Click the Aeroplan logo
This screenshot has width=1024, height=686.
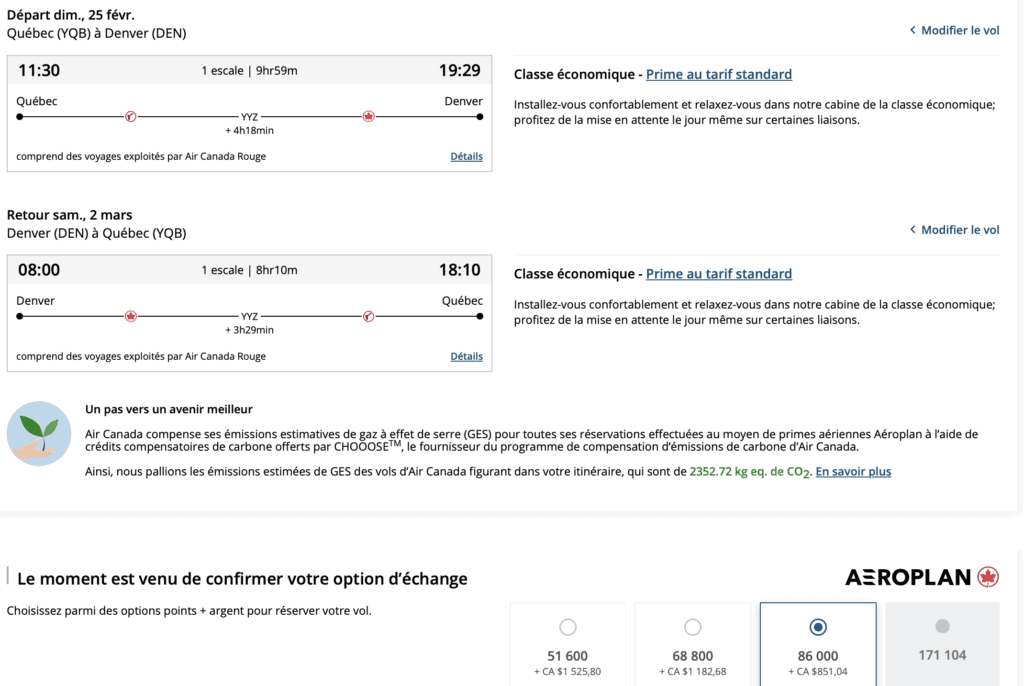[x=921, y=577]
